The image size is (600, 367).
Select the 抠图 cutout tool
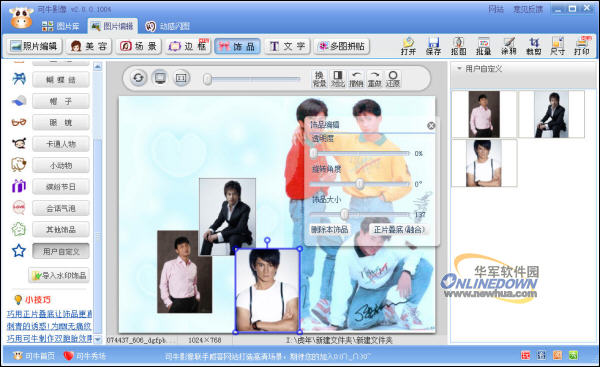(x=458, y=46)
